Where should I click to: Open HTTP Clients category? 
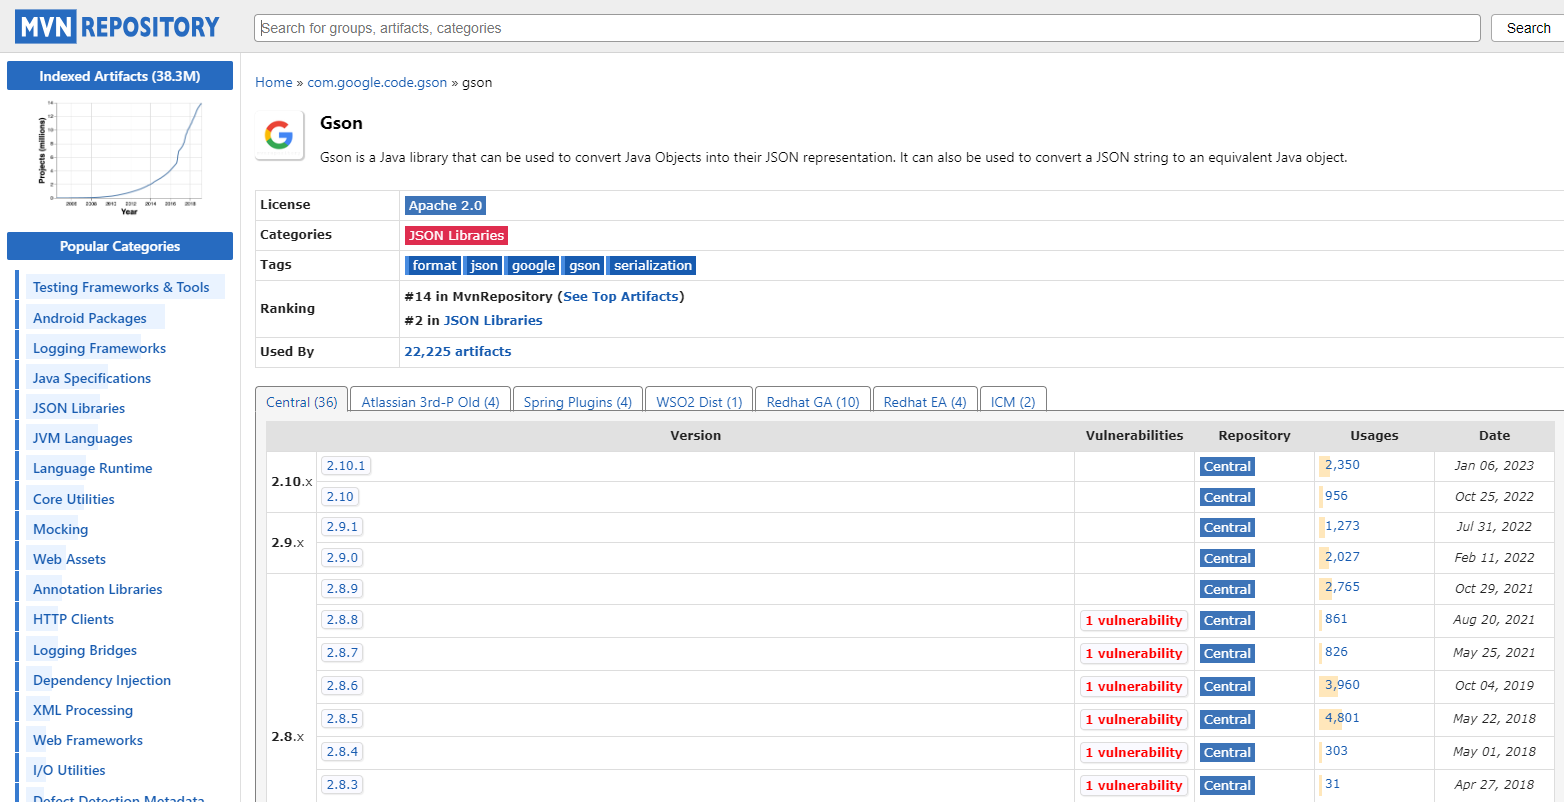click(x=73, y=619)
